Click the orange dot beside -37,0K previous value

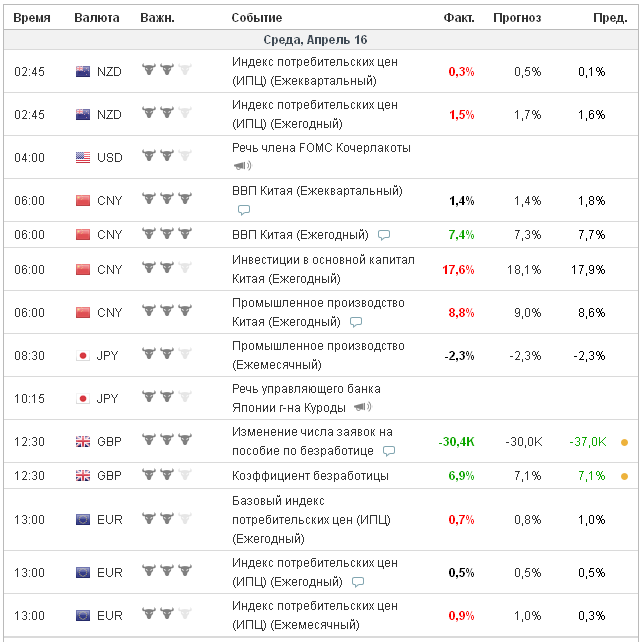click(625, 441)
